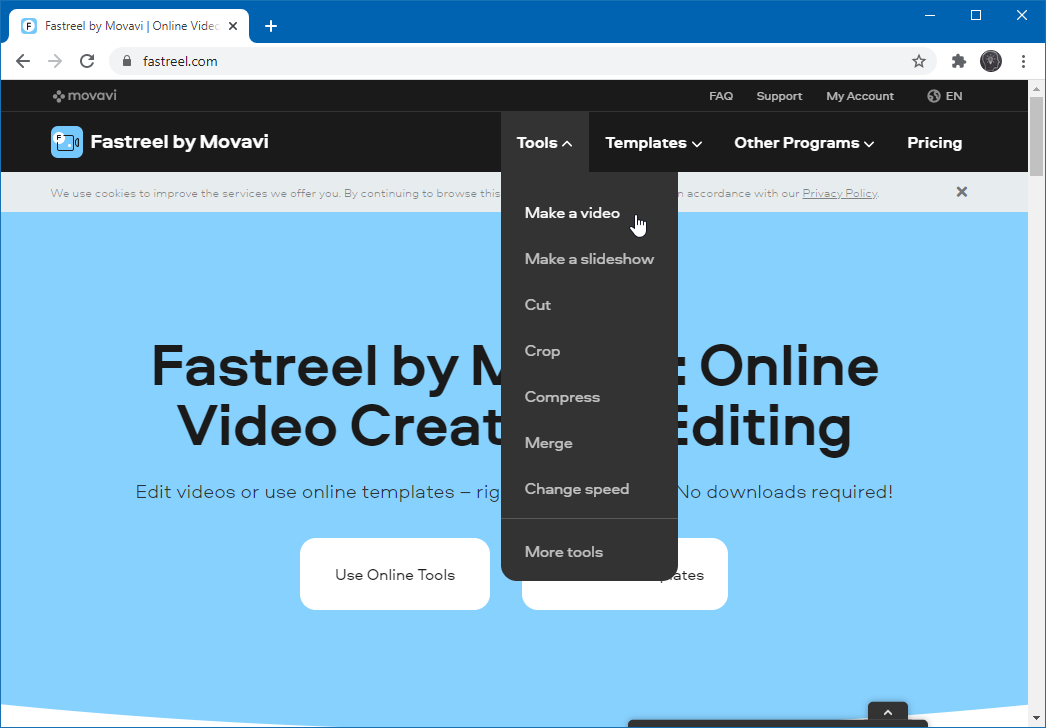
Task: Click the browser back arrow
Action: click(23, 61)
